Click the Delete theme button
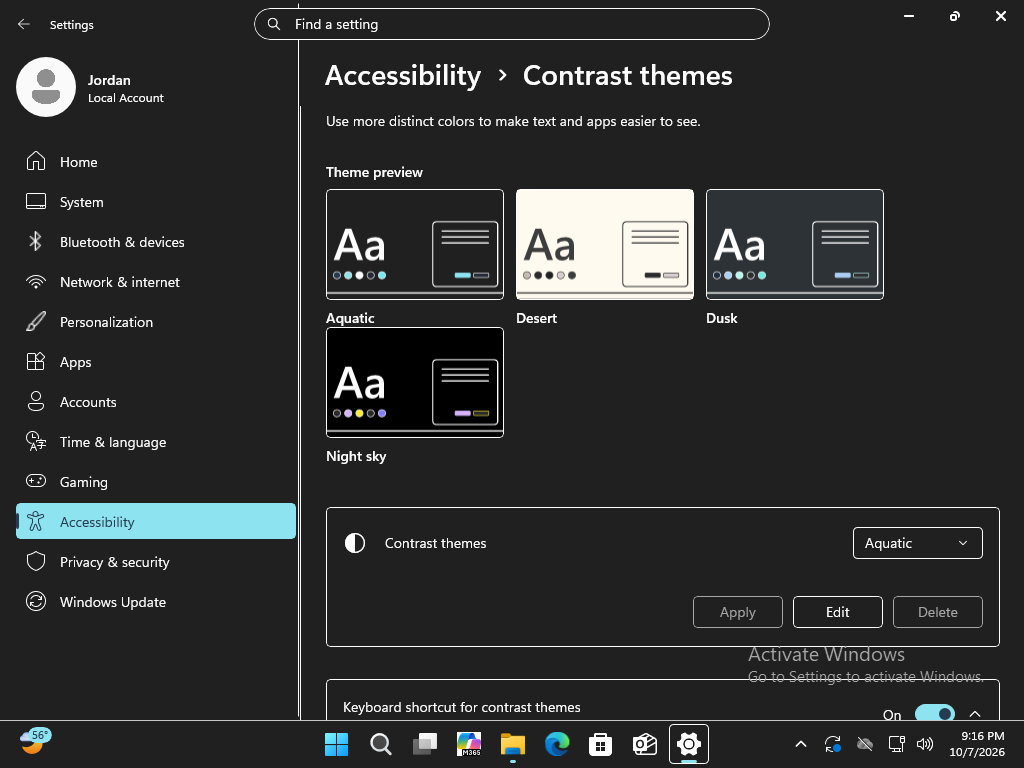The width and height of the screenshot is (1024, 768). pos(937,612)
